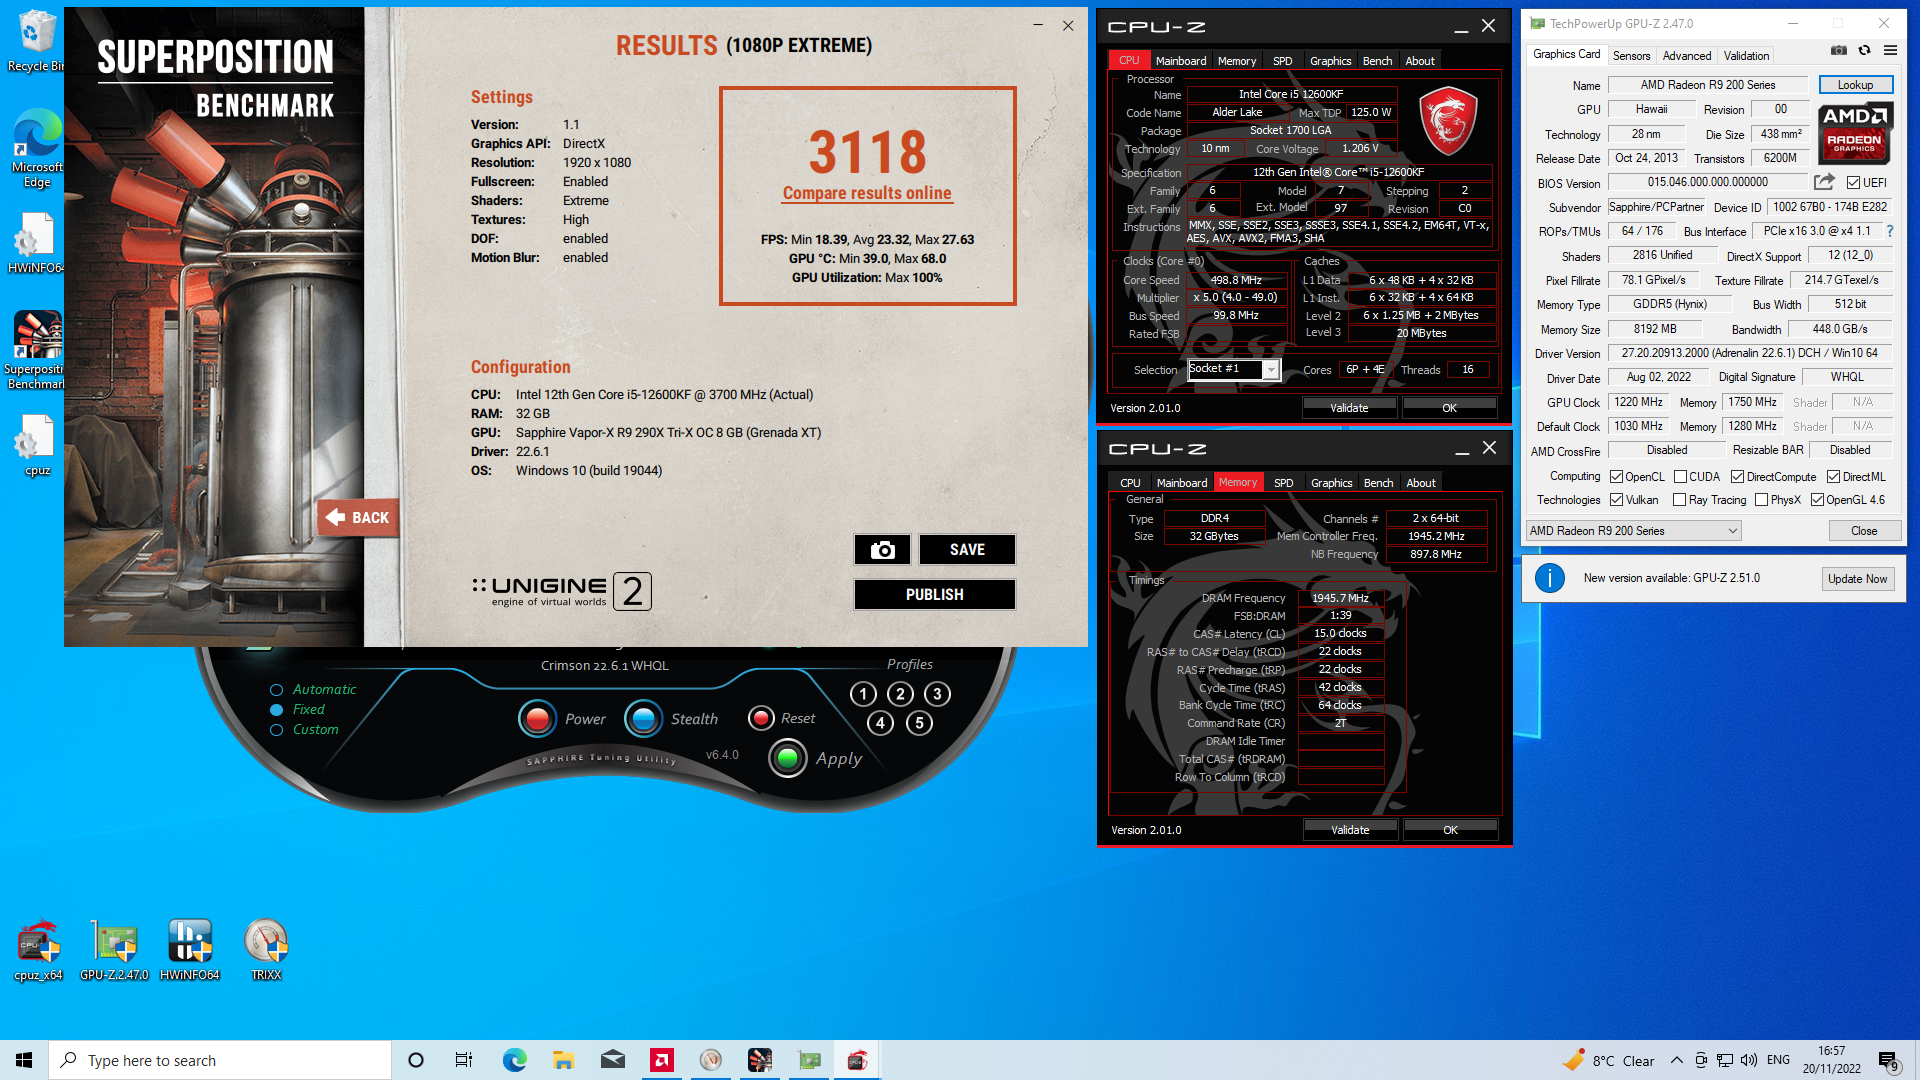This screenshot has width=1920, height=1080.
Task: Open Windows Start menu
Action: [24, 1060]
